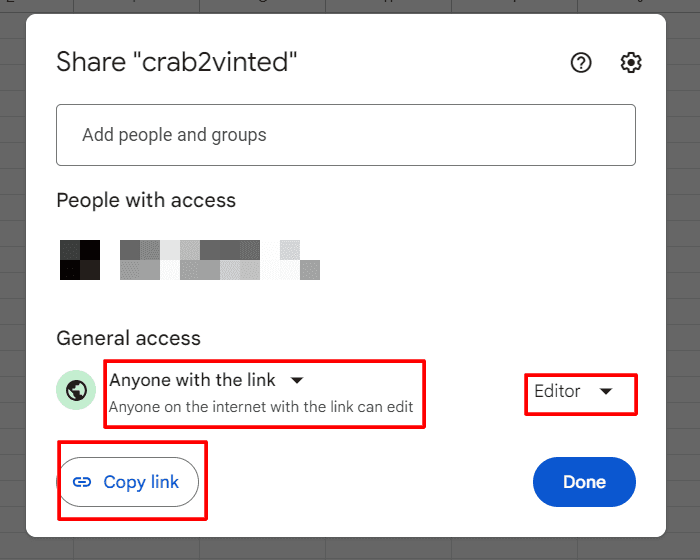The height and width of the screenshot is (560, 700).
Task: Click the Share "crab2vinted" dialog title
Action: point(177,62)
